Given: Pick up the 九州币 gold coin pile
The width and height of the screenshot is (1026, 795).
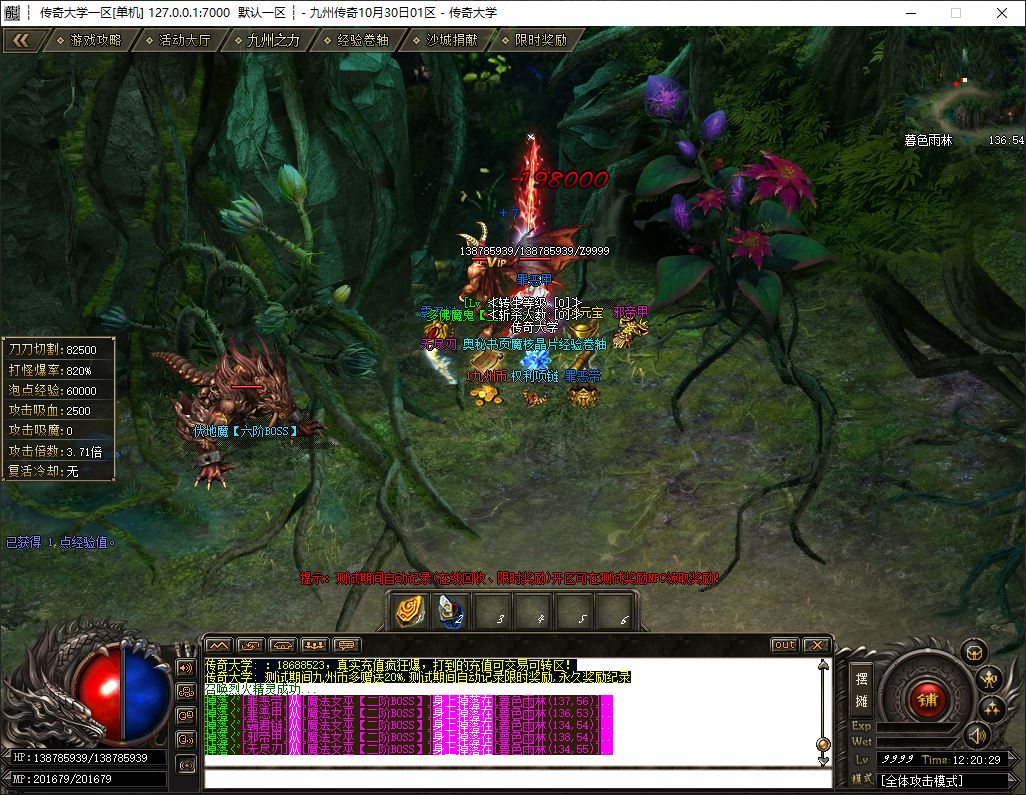Looking at the screenshot, I should [486, 394].
